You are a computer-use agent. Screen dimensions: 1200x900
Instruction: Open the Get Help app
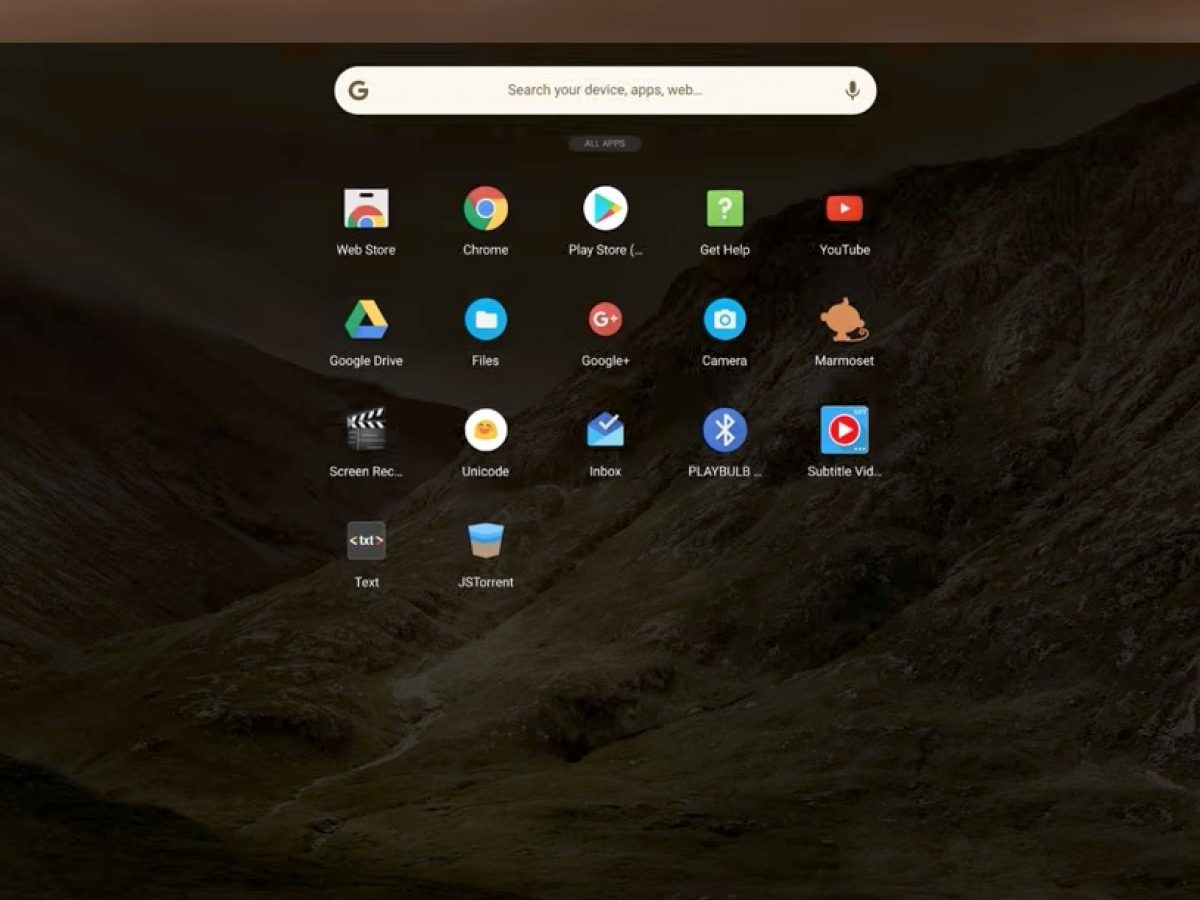point(724,210)
